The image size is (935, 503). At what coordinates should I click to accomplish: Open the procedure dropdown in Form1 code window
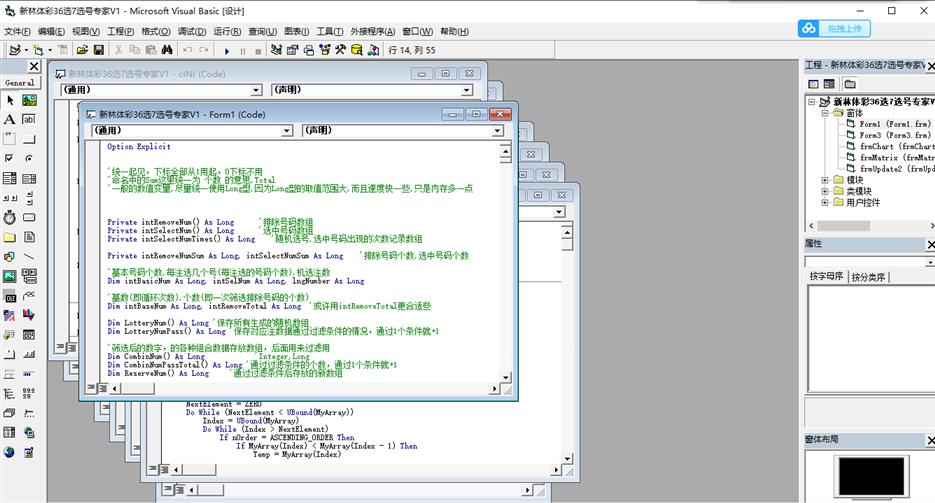point(497,131)
